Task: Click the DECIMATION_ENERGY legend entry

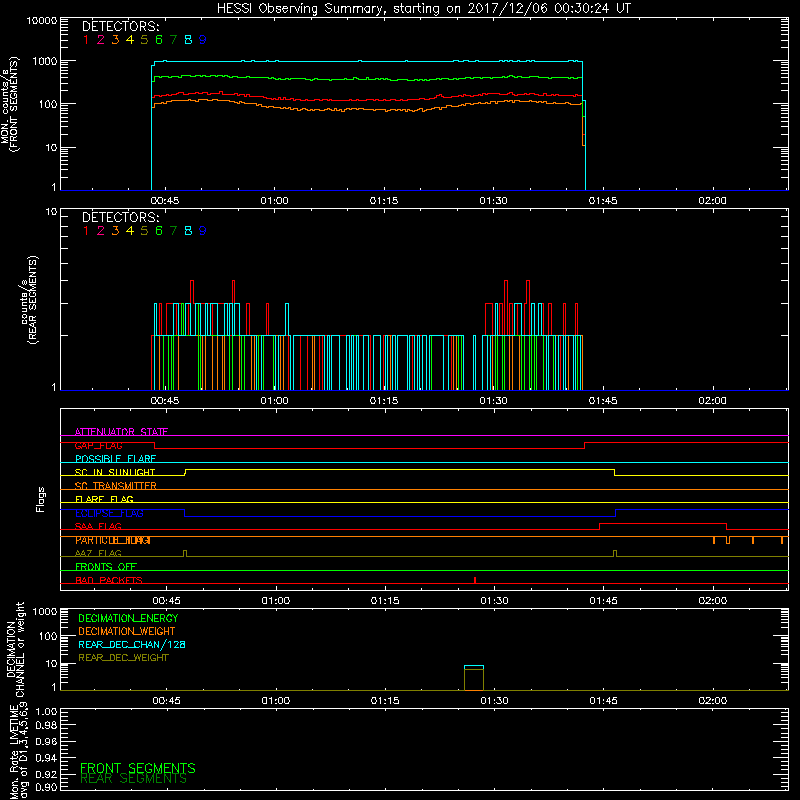Action: pyautogui.click(x=129, y=618)
